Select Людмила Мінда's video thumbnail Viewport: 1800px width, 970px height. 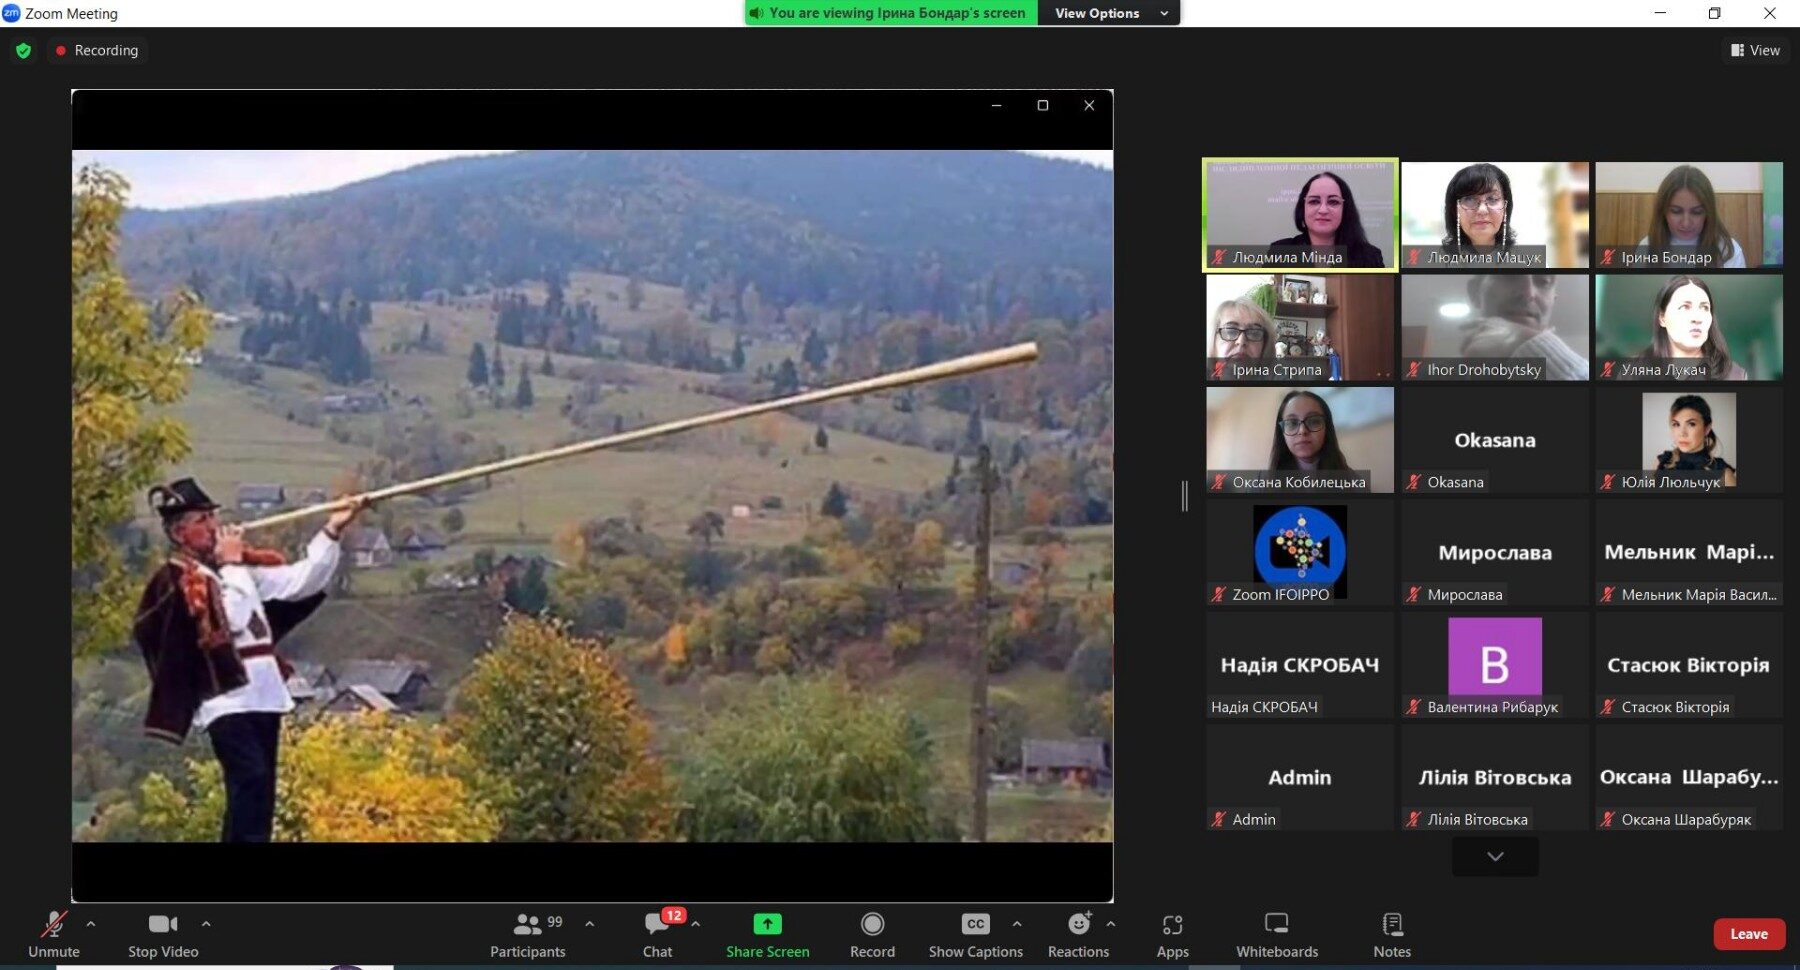[x=1299, y=214]
